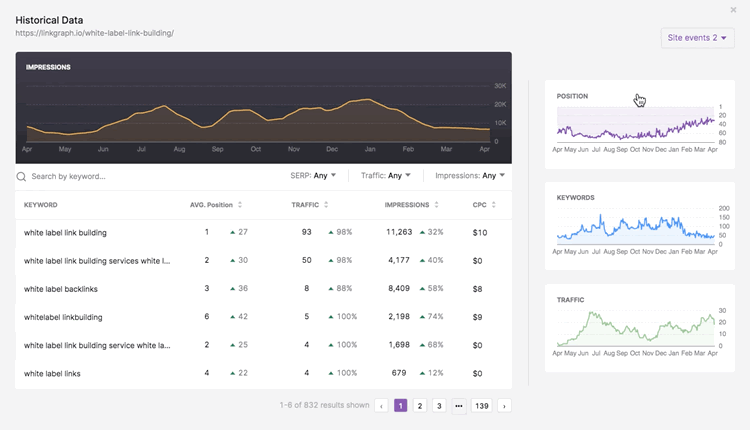Jump to page 139 of results
750x430 pixels.
(x=481, y=406)
